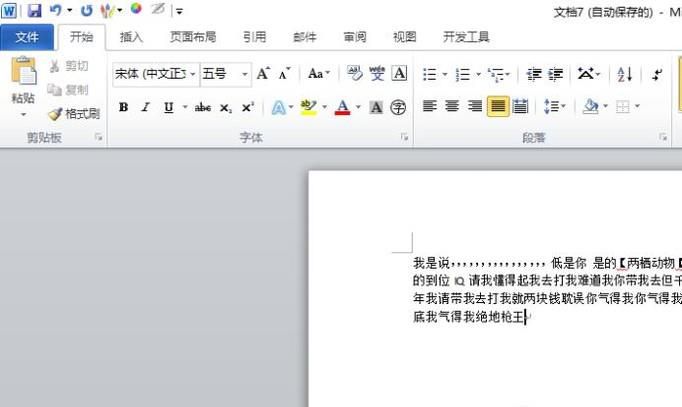Grow font size with large A icon
Viewport: 682px width, 407px height.
[263, 74]
